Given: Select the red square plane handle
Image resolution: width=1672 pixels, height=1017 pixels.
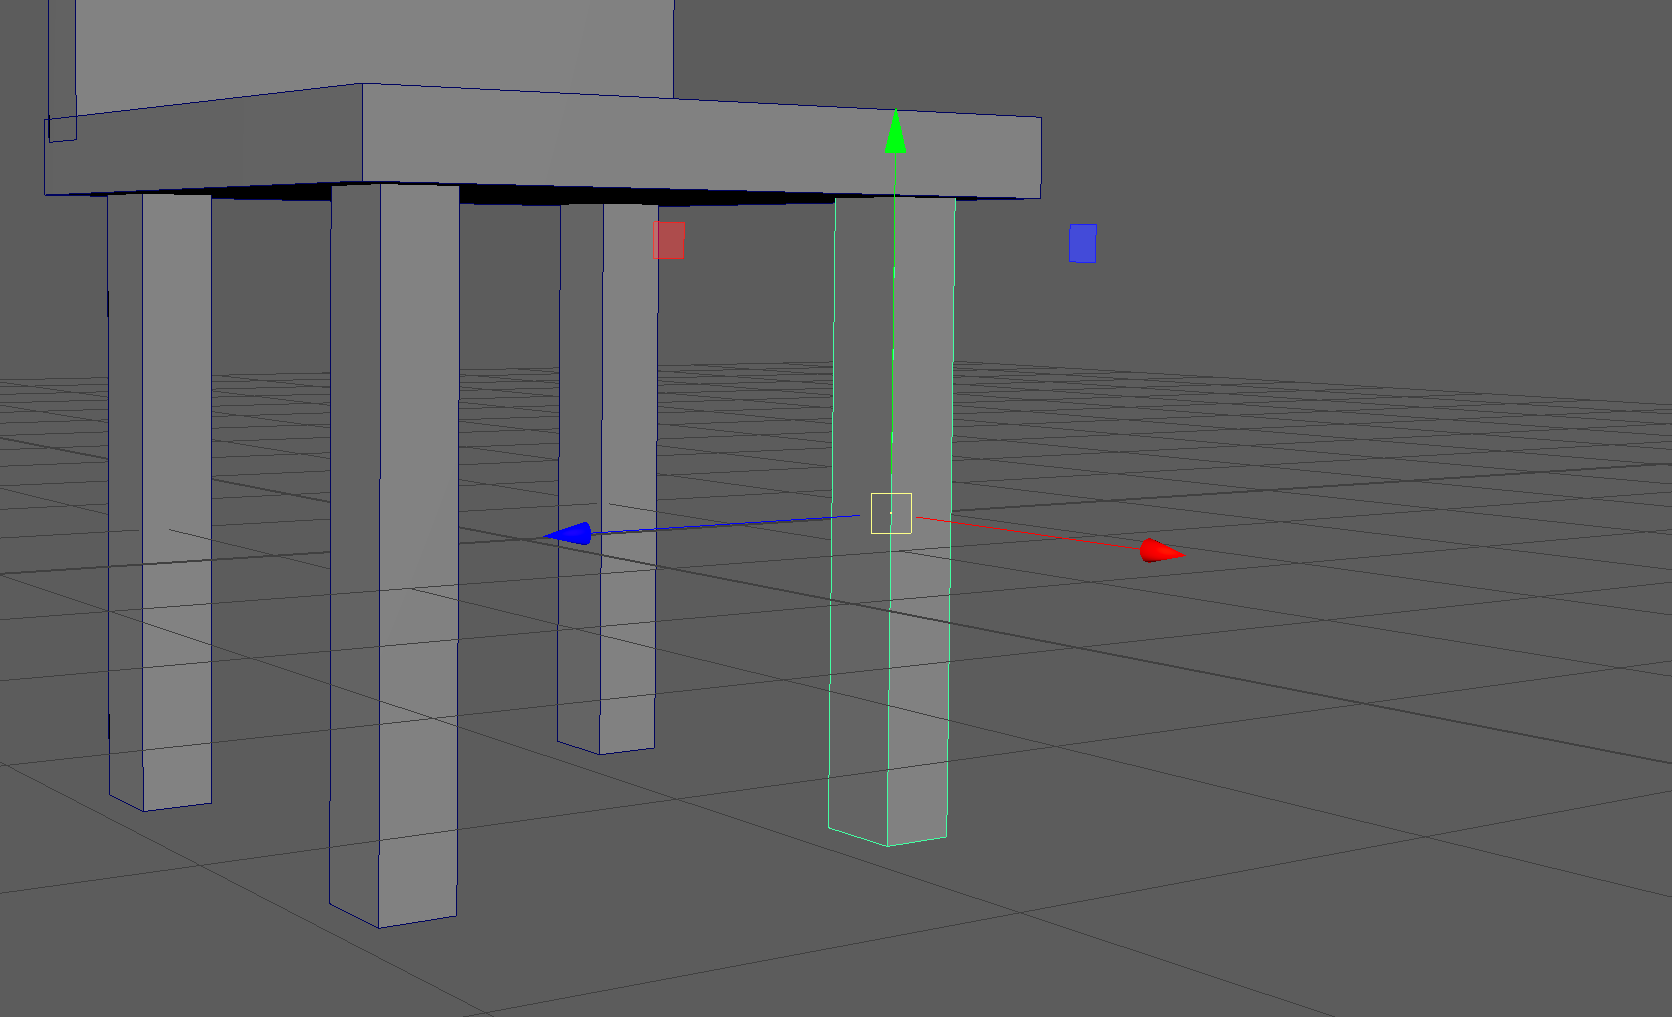Looking at the screenshot, I should [x=669, y=241].
